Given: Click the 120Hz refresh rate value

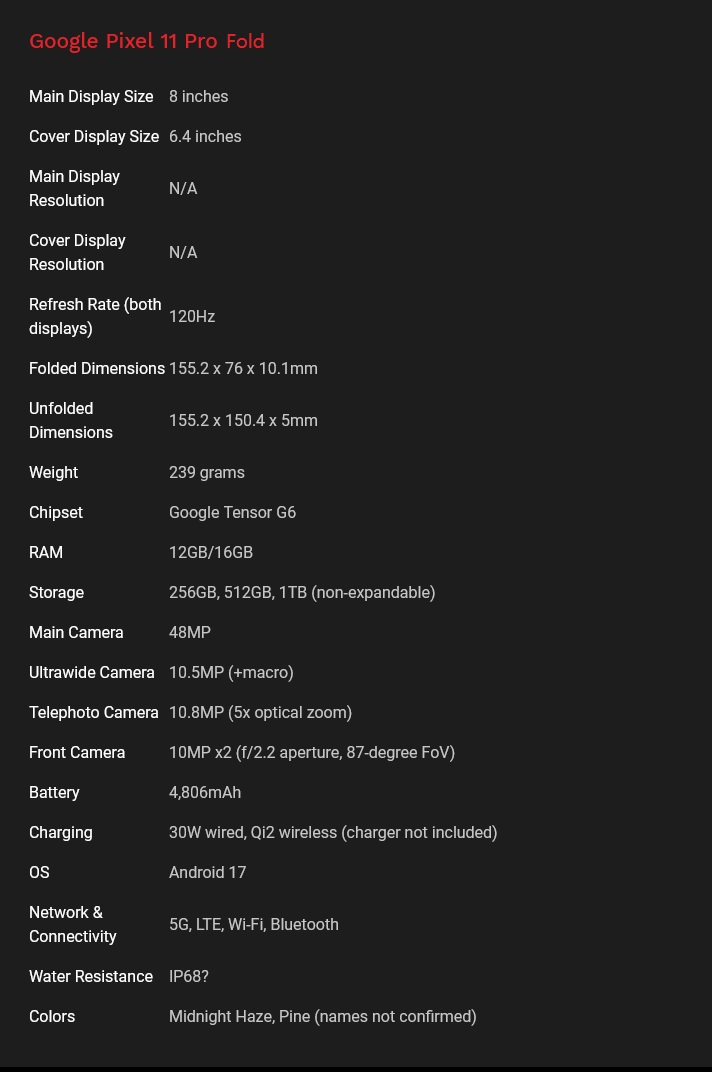Looking at the screenshot, I should click(x=192, y=317).
